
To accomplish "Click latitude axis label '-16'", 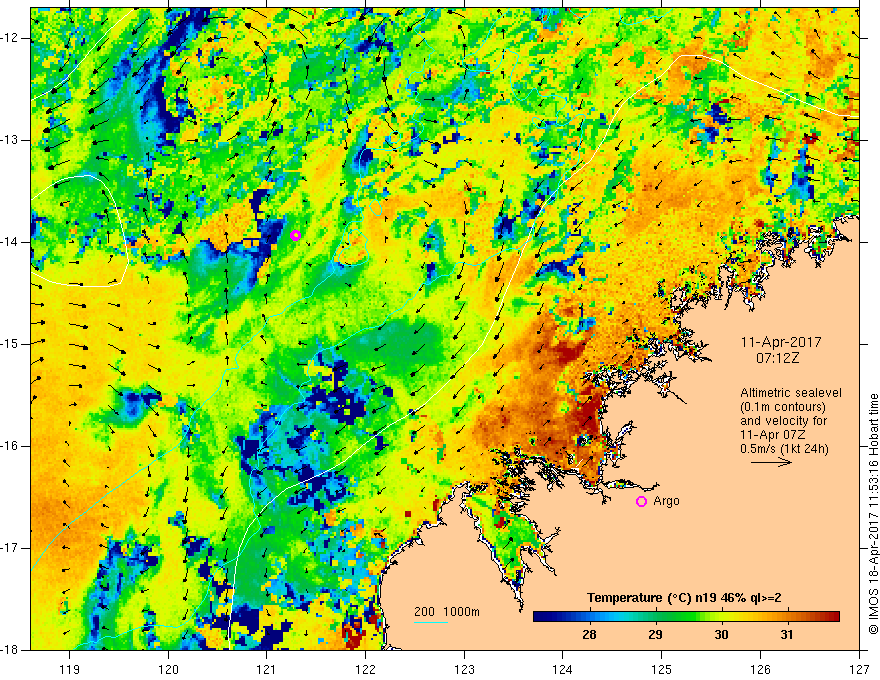I will (11, 446).
